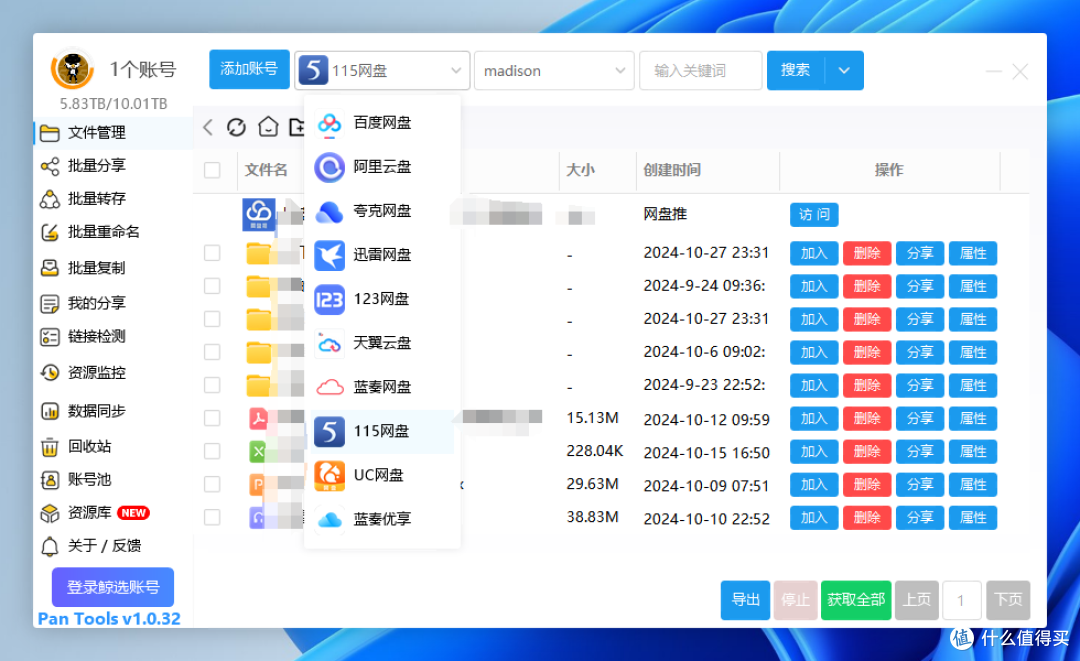Click the 账号池 sidebar icon
The height and width of the screenshot is (661, 1080).
tap(50, 480)
